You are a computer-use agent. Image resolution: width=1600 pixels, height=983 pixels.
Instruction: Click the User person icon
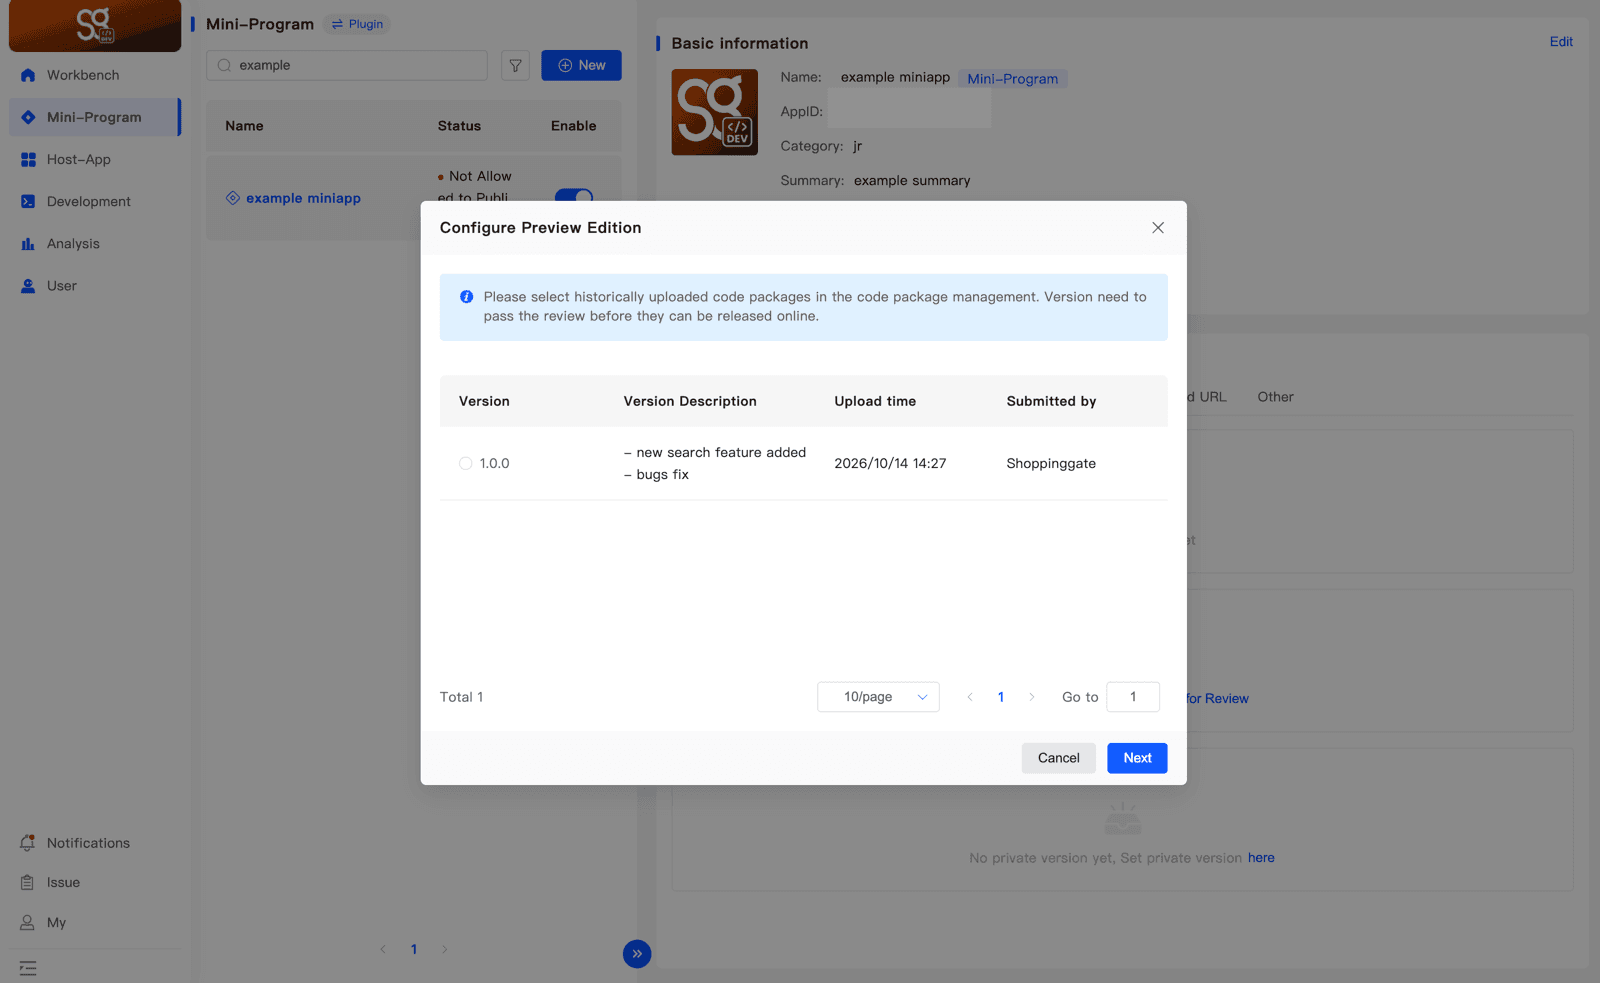click(x=28, y=285)
